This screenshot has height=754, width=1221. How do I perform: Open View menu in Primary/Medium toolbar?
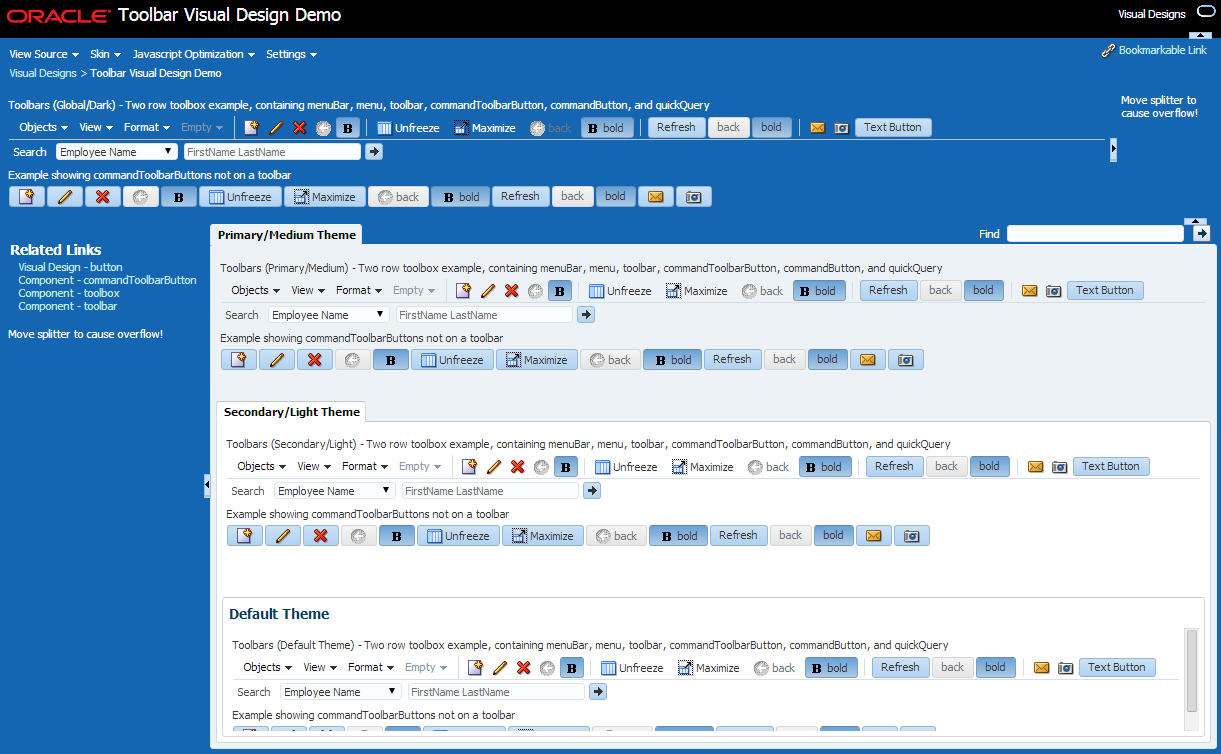tap(308, 291)
